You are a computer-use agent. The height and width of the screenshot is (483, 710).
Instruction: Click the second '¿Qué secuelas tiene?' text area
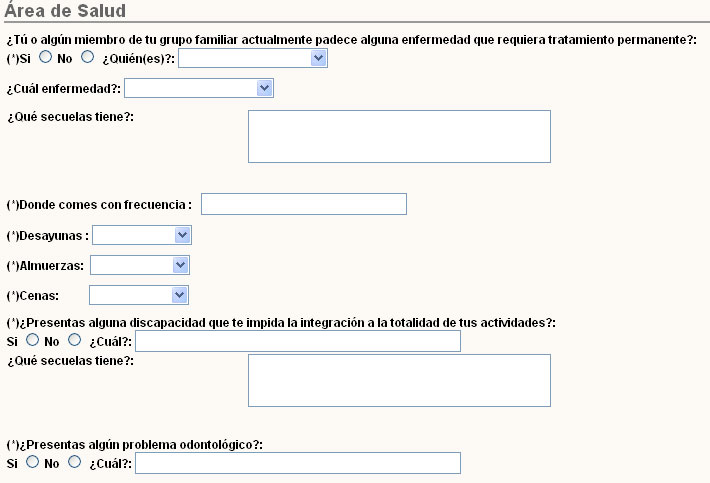399,380
